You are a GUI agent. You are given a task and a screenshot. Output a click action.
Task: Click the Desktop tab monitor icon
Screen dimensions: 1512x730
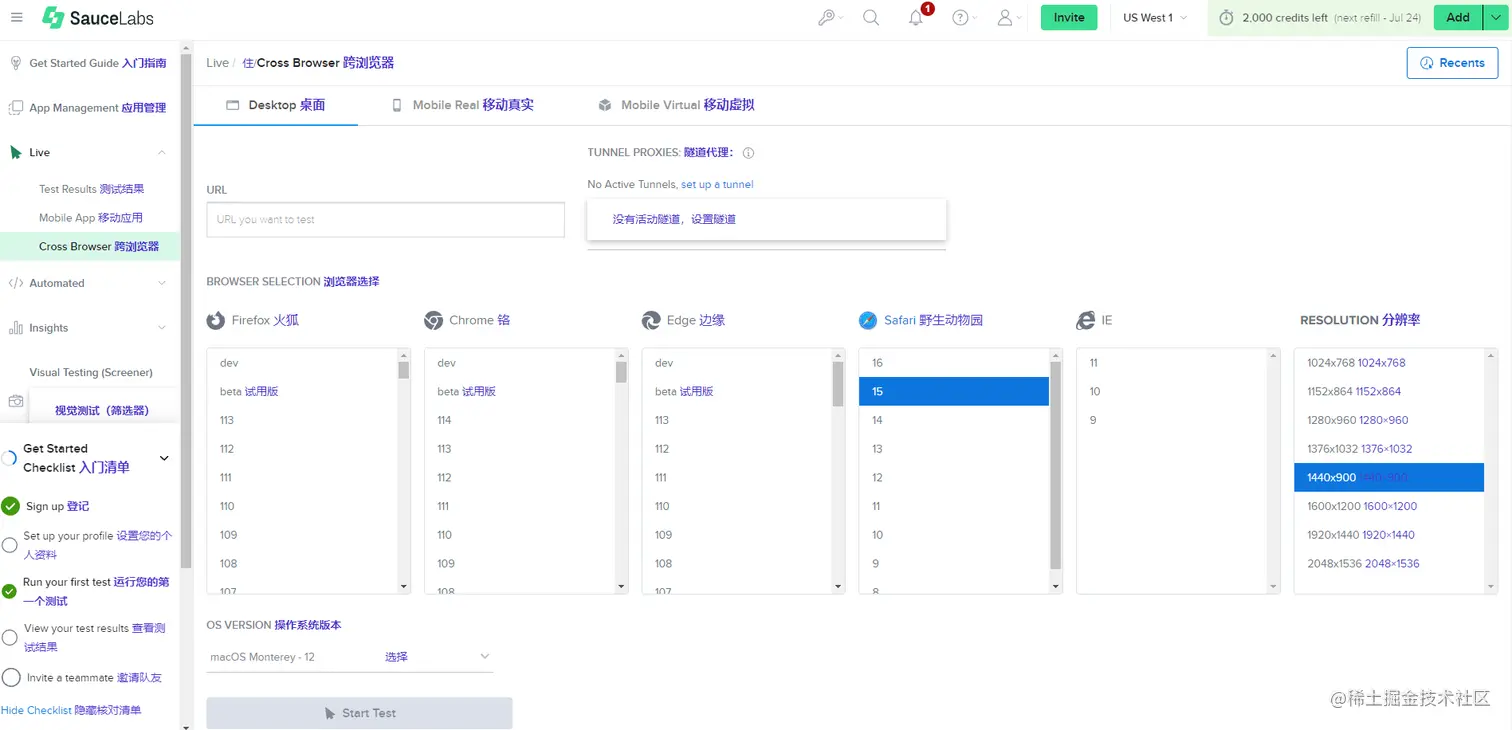[x=233, y=105]
